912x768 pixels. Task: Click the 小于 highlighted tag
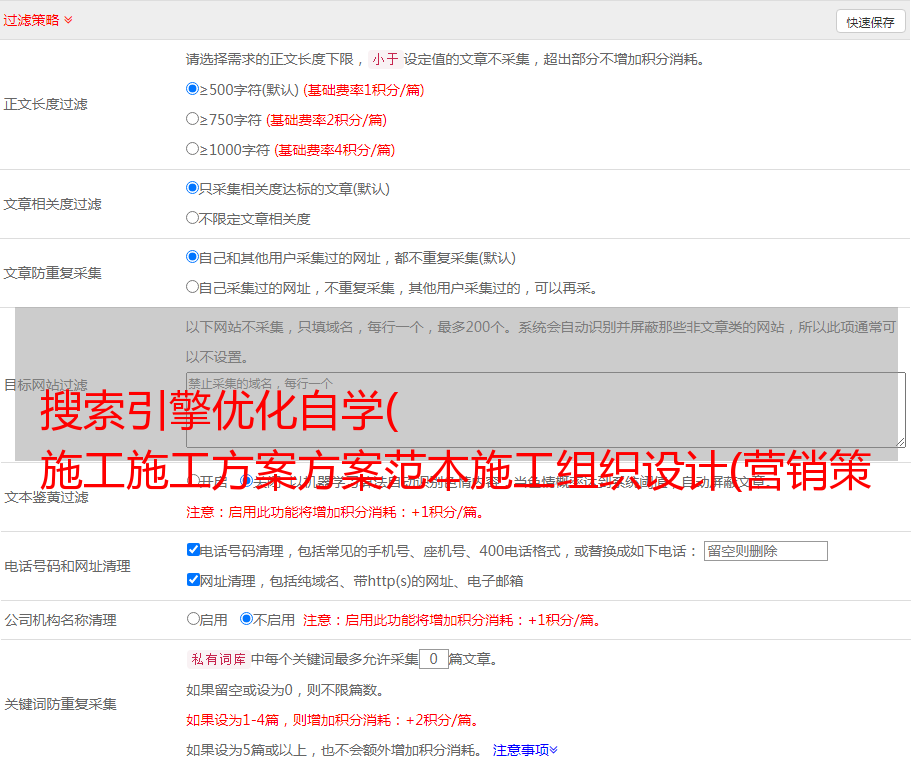click(x=385, y=59)
